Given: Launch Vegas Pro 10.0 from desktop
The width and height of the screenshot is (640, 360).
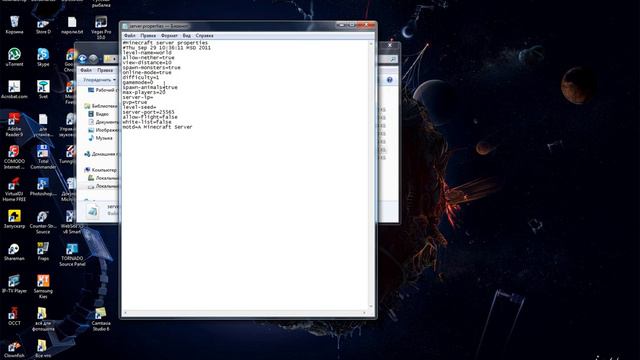Looking at the screenshot, I should coord(101,27).
